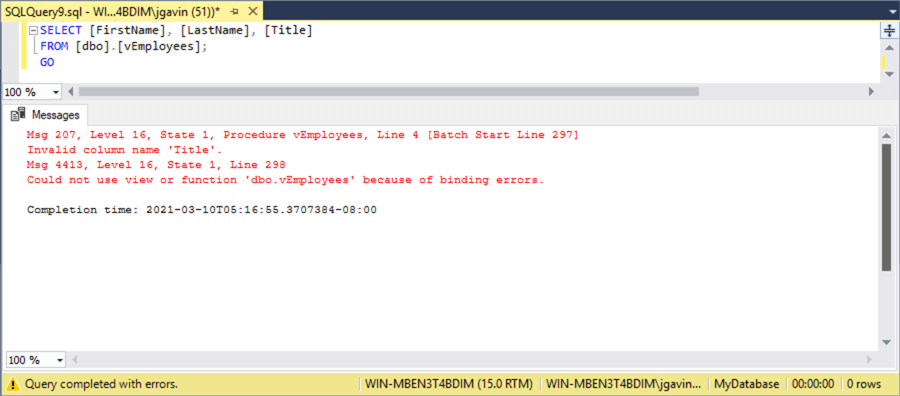Click the yellow warning icon in status bar
The image size is (900, 396).
pyautogui.click(x=13, y=384)
